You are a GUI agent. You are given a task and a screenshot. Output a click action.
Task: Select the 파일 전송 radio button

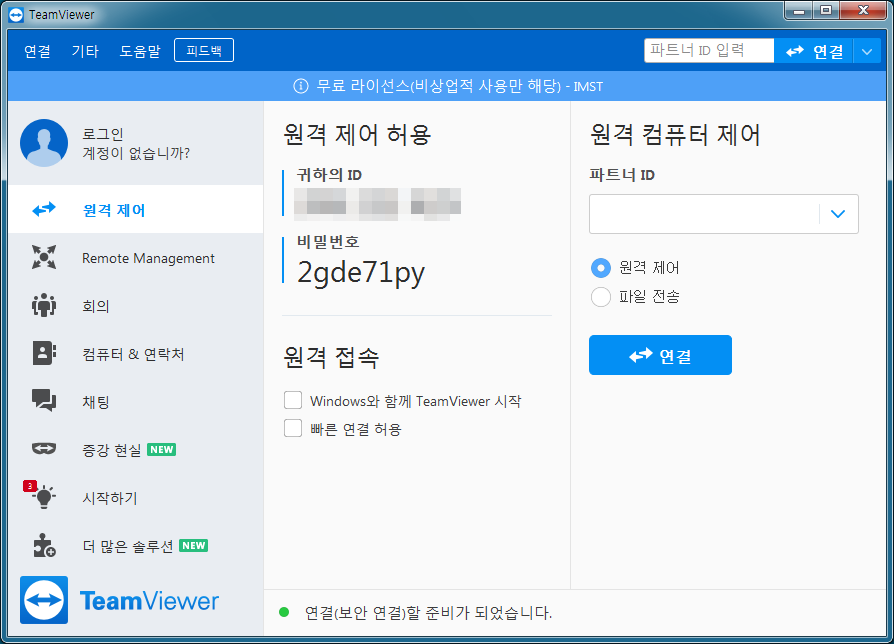coord(601,296)
